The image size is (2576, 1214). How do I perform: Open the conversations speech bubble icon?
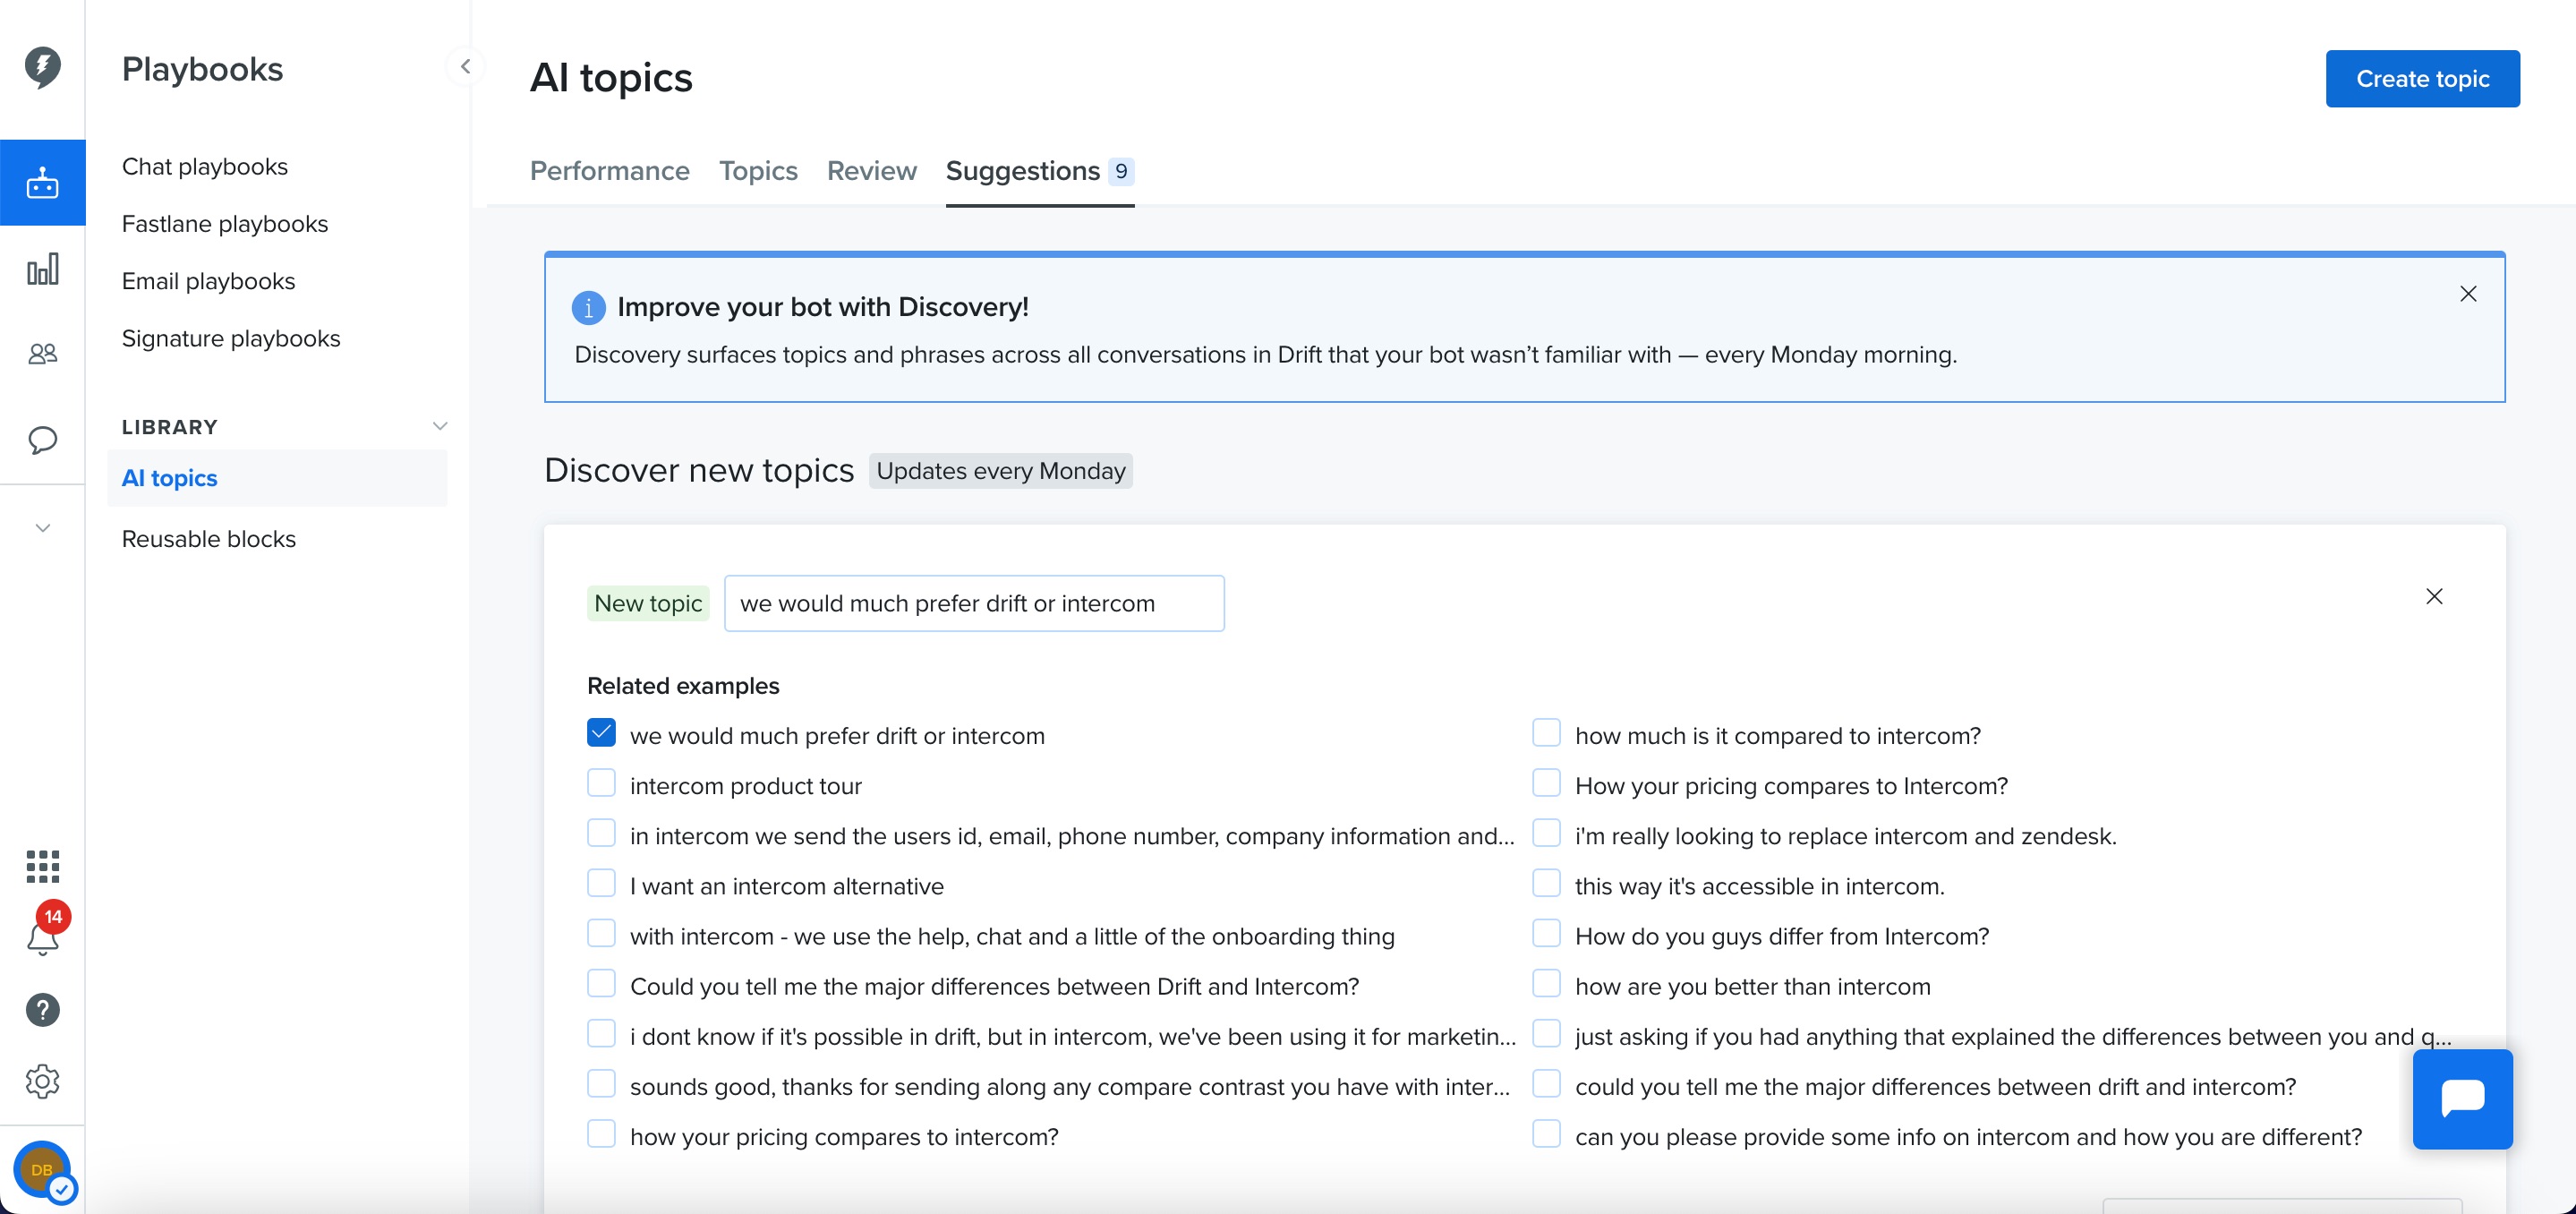click(x=42, y=439)
